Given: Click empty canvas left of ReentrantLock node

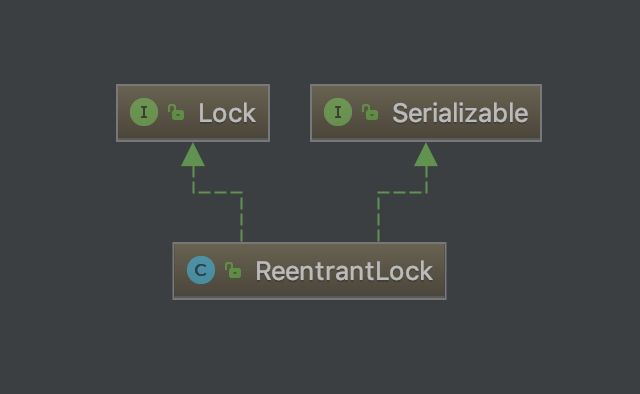Looking at the screenshot, I should [x=86, y=271].
